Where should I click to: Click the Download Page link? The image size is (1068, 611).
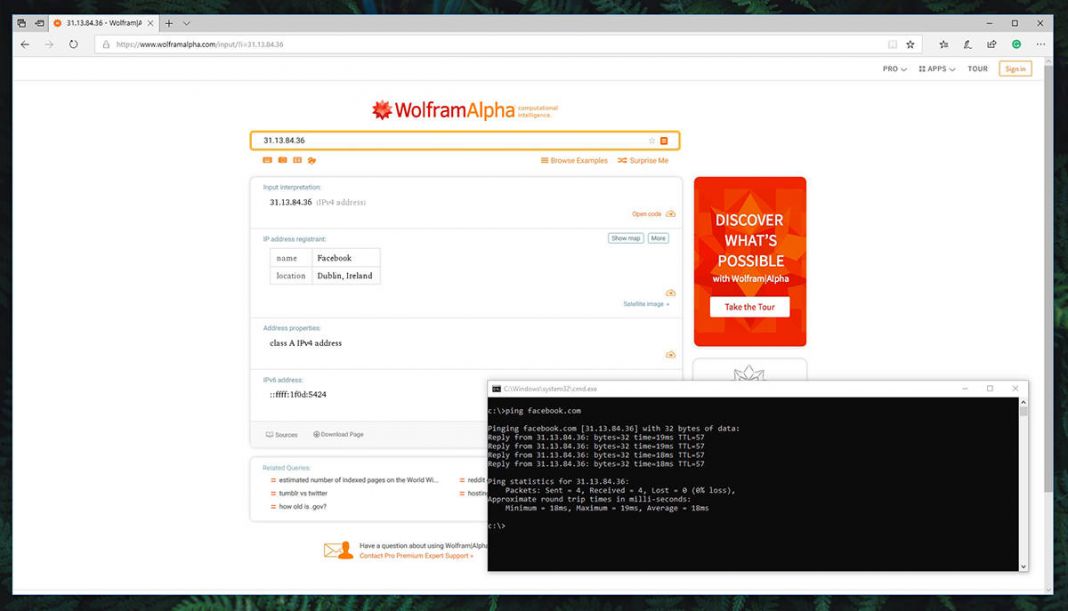coord(339,435)
